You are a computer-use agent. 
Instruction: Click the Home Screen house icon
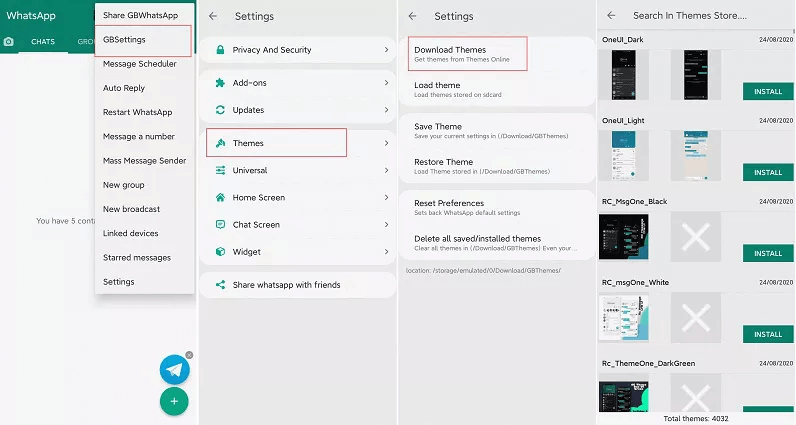(x=220, y=198)
